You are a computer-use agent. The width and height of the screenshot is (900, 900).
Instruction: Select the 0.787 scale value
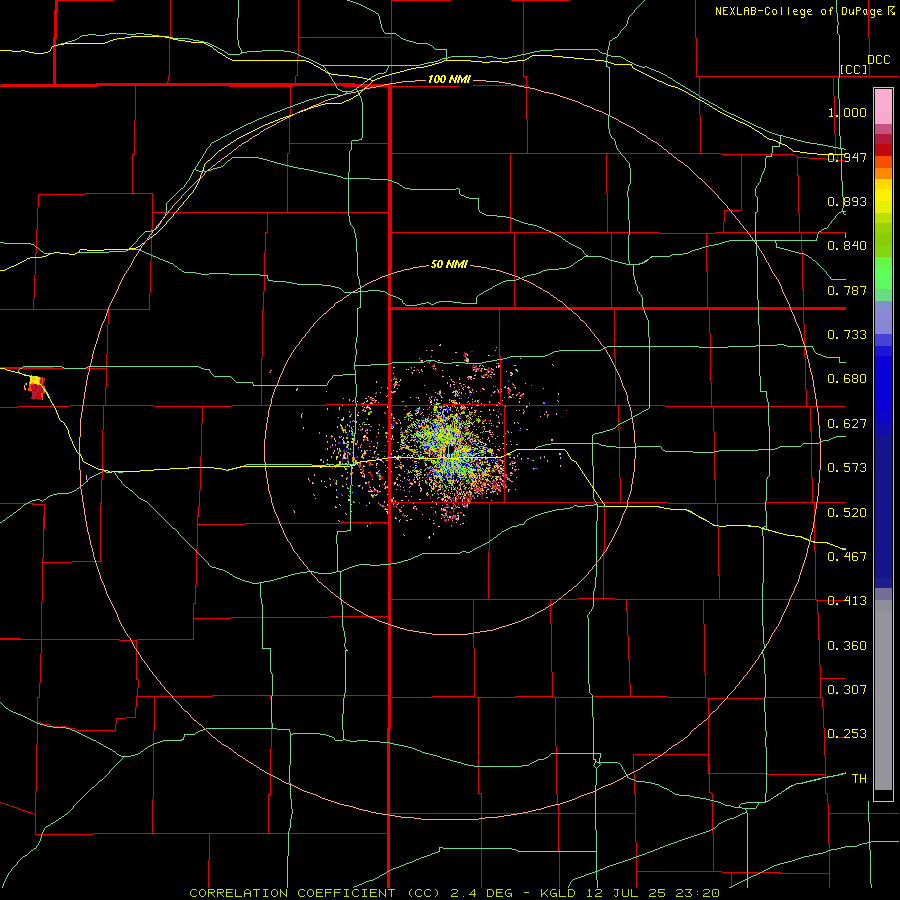point(847,290)
